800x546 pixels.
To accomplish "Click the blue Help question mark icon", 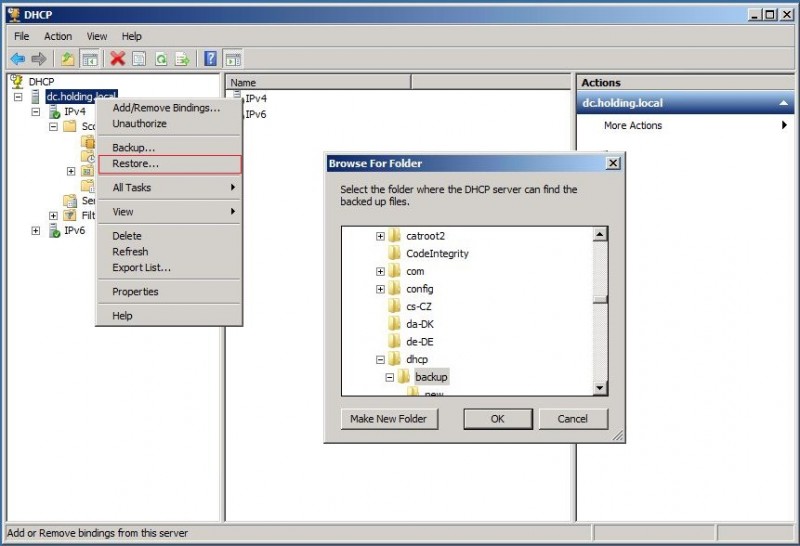I will tap(210, 59).
